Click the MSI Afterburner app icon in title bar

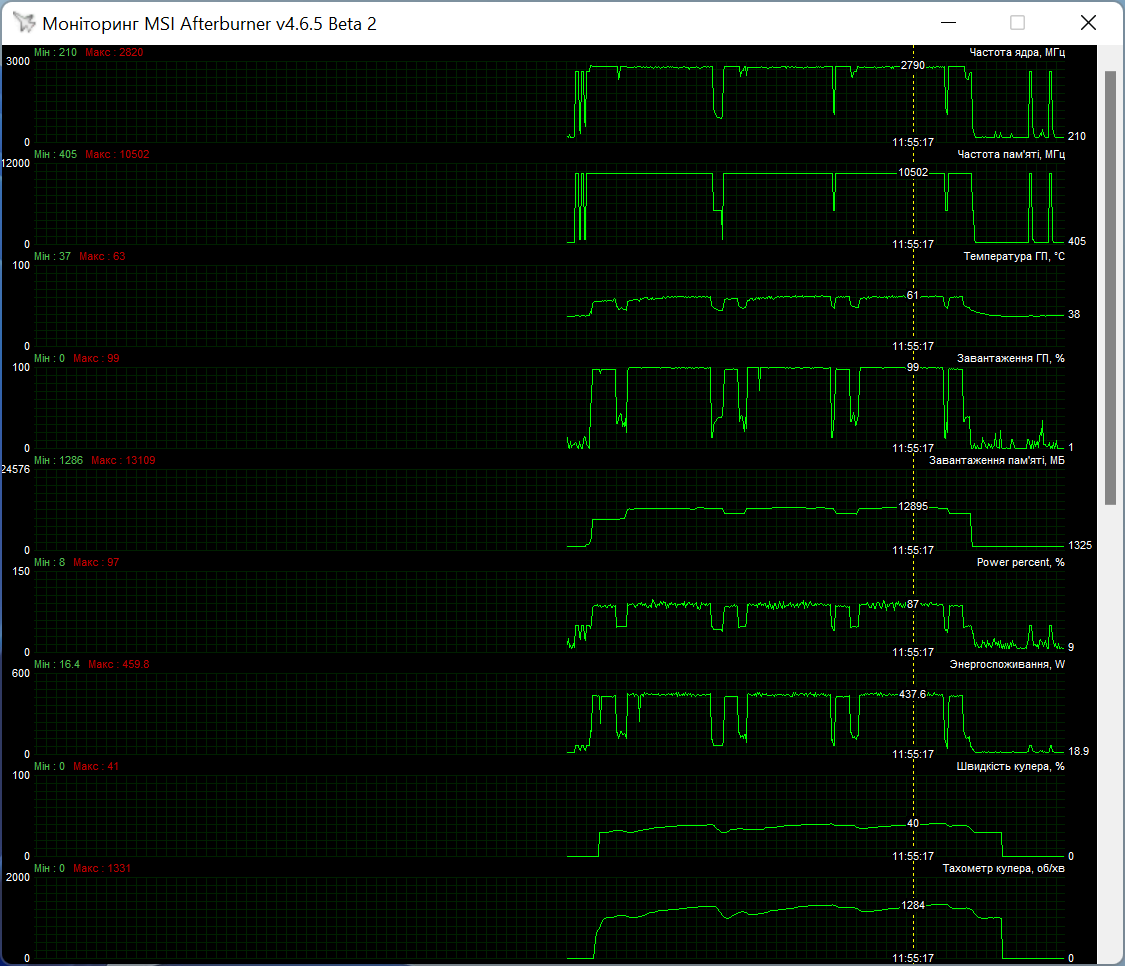tap(24, 23)
